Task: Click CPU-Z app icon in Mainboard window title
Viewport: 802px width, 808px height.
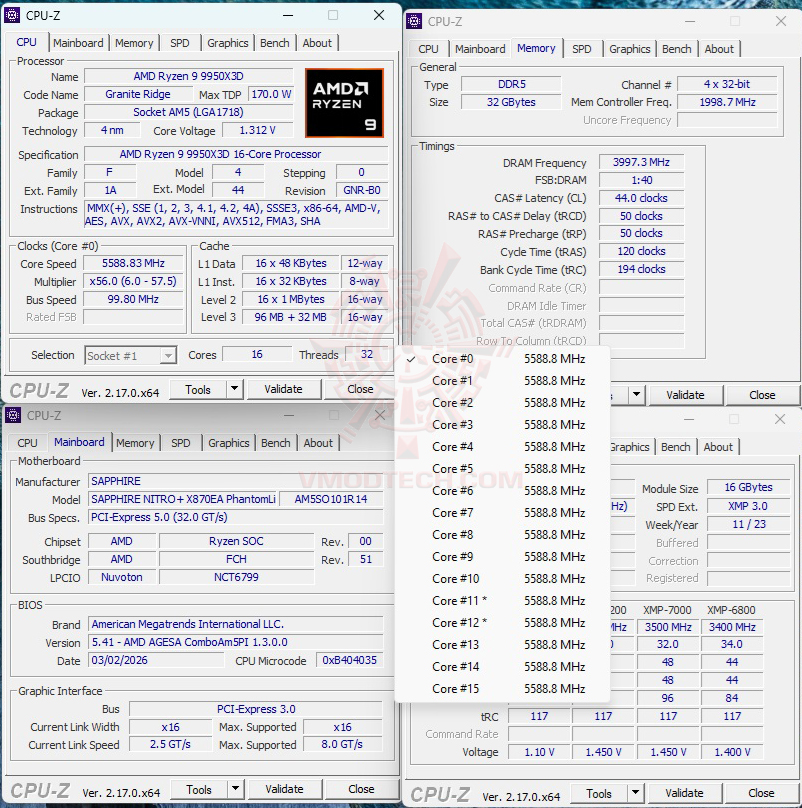Action: pyautogui.click(x=13, y=415)
